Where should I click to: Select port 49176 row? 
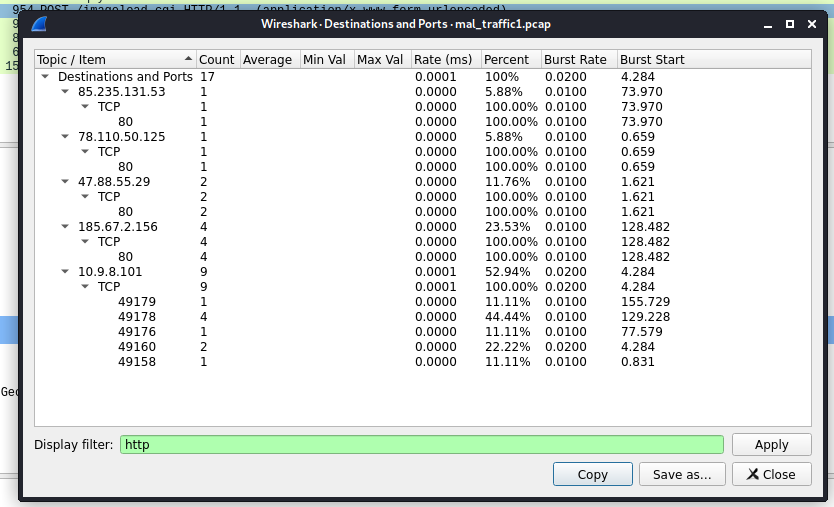coord(423,331)
